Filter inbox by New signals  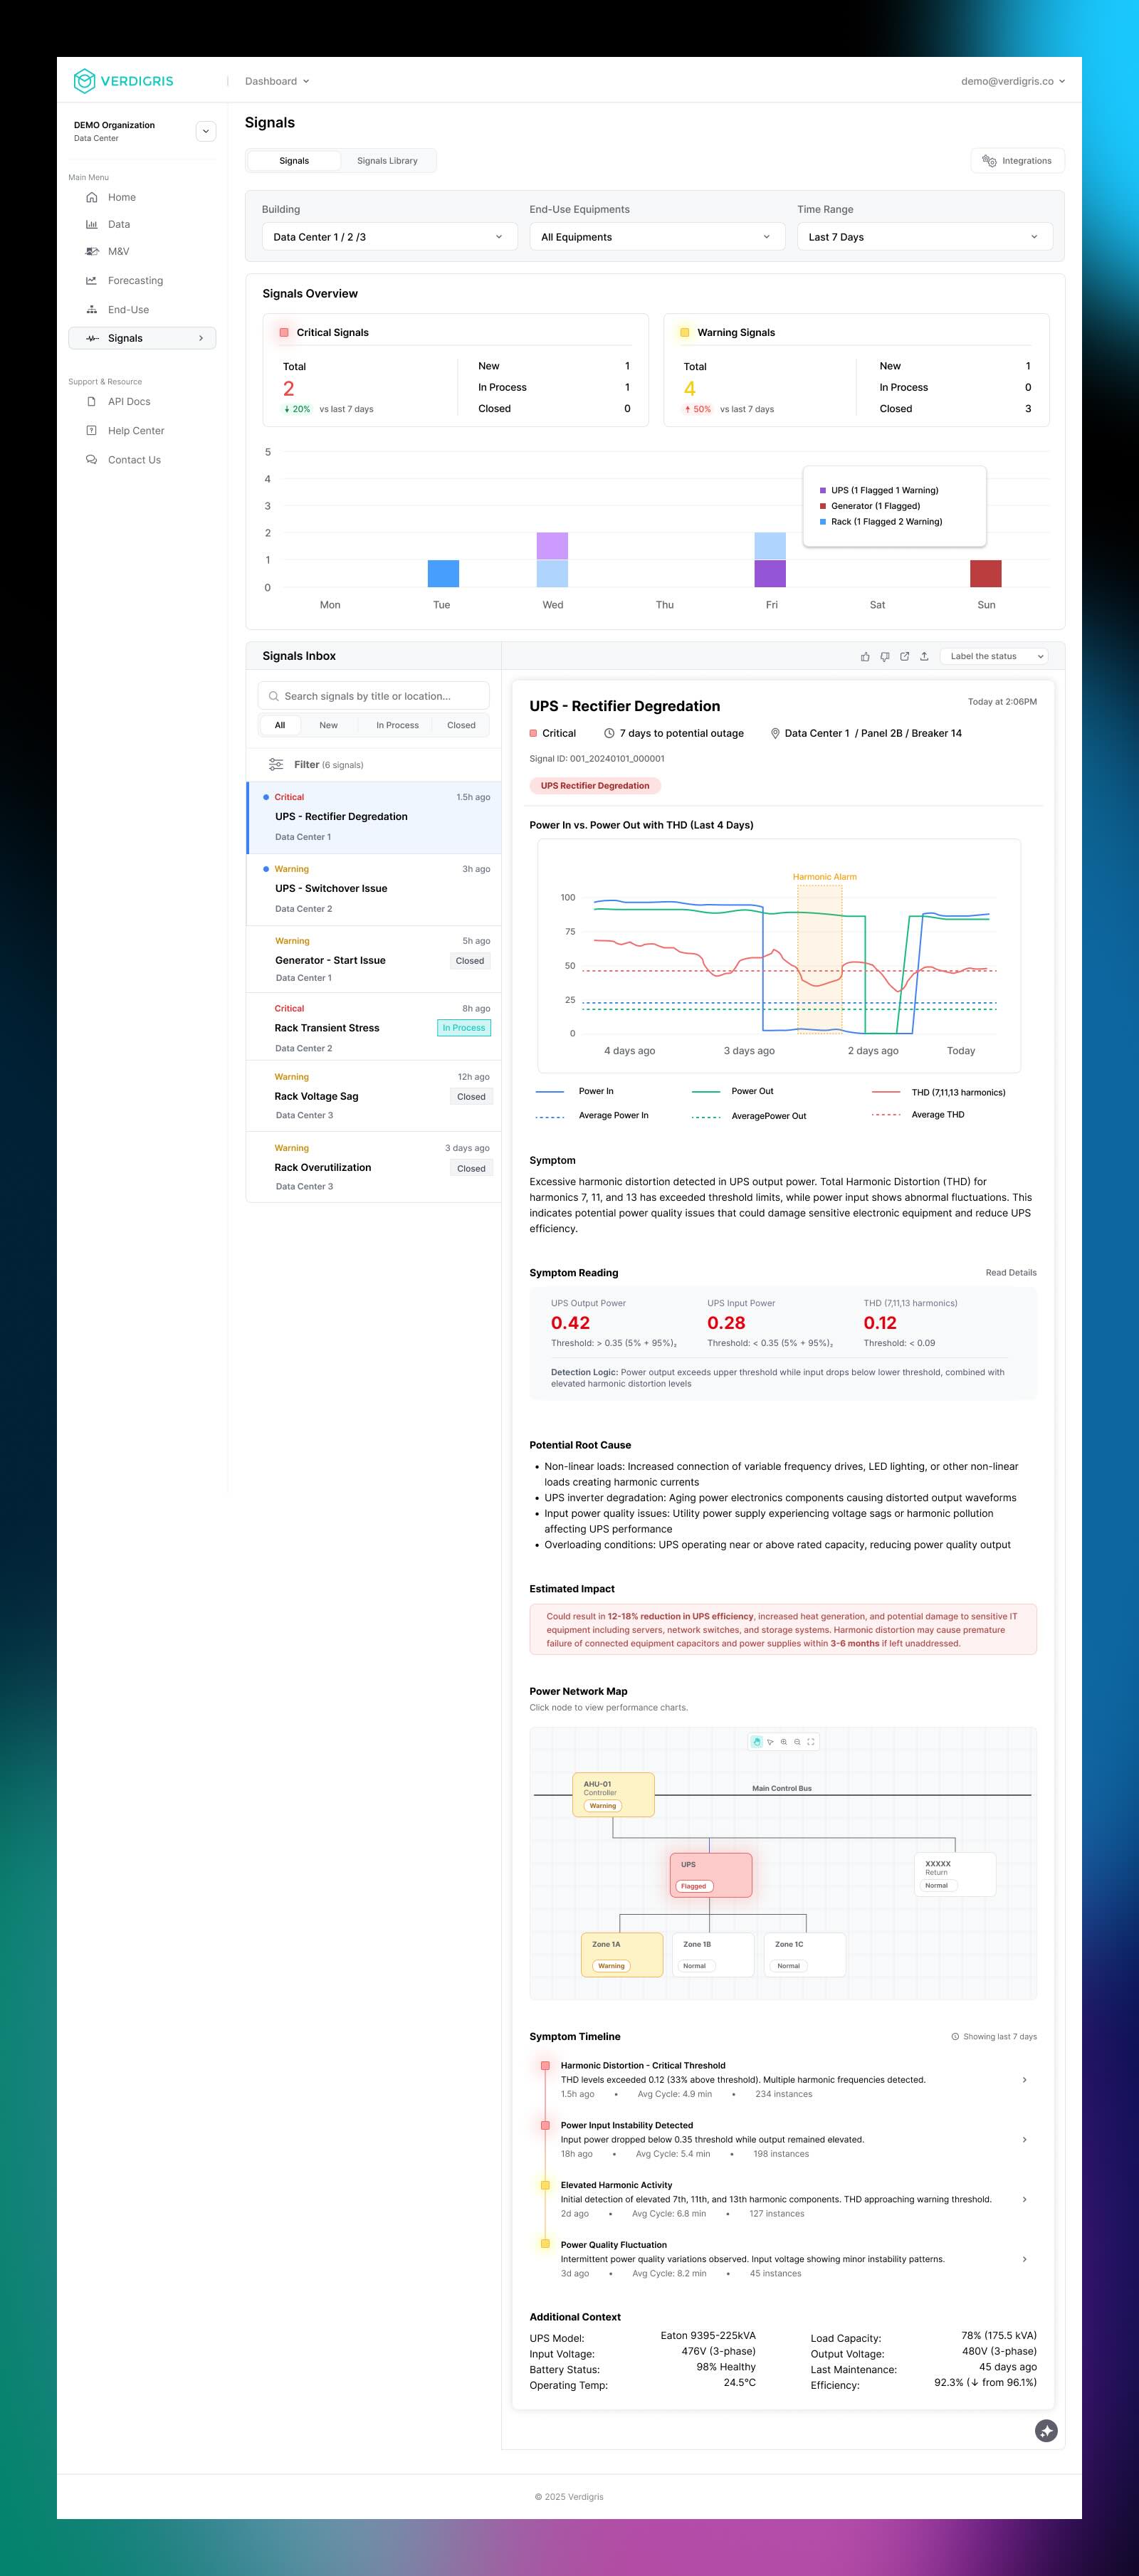click(328, 726)
